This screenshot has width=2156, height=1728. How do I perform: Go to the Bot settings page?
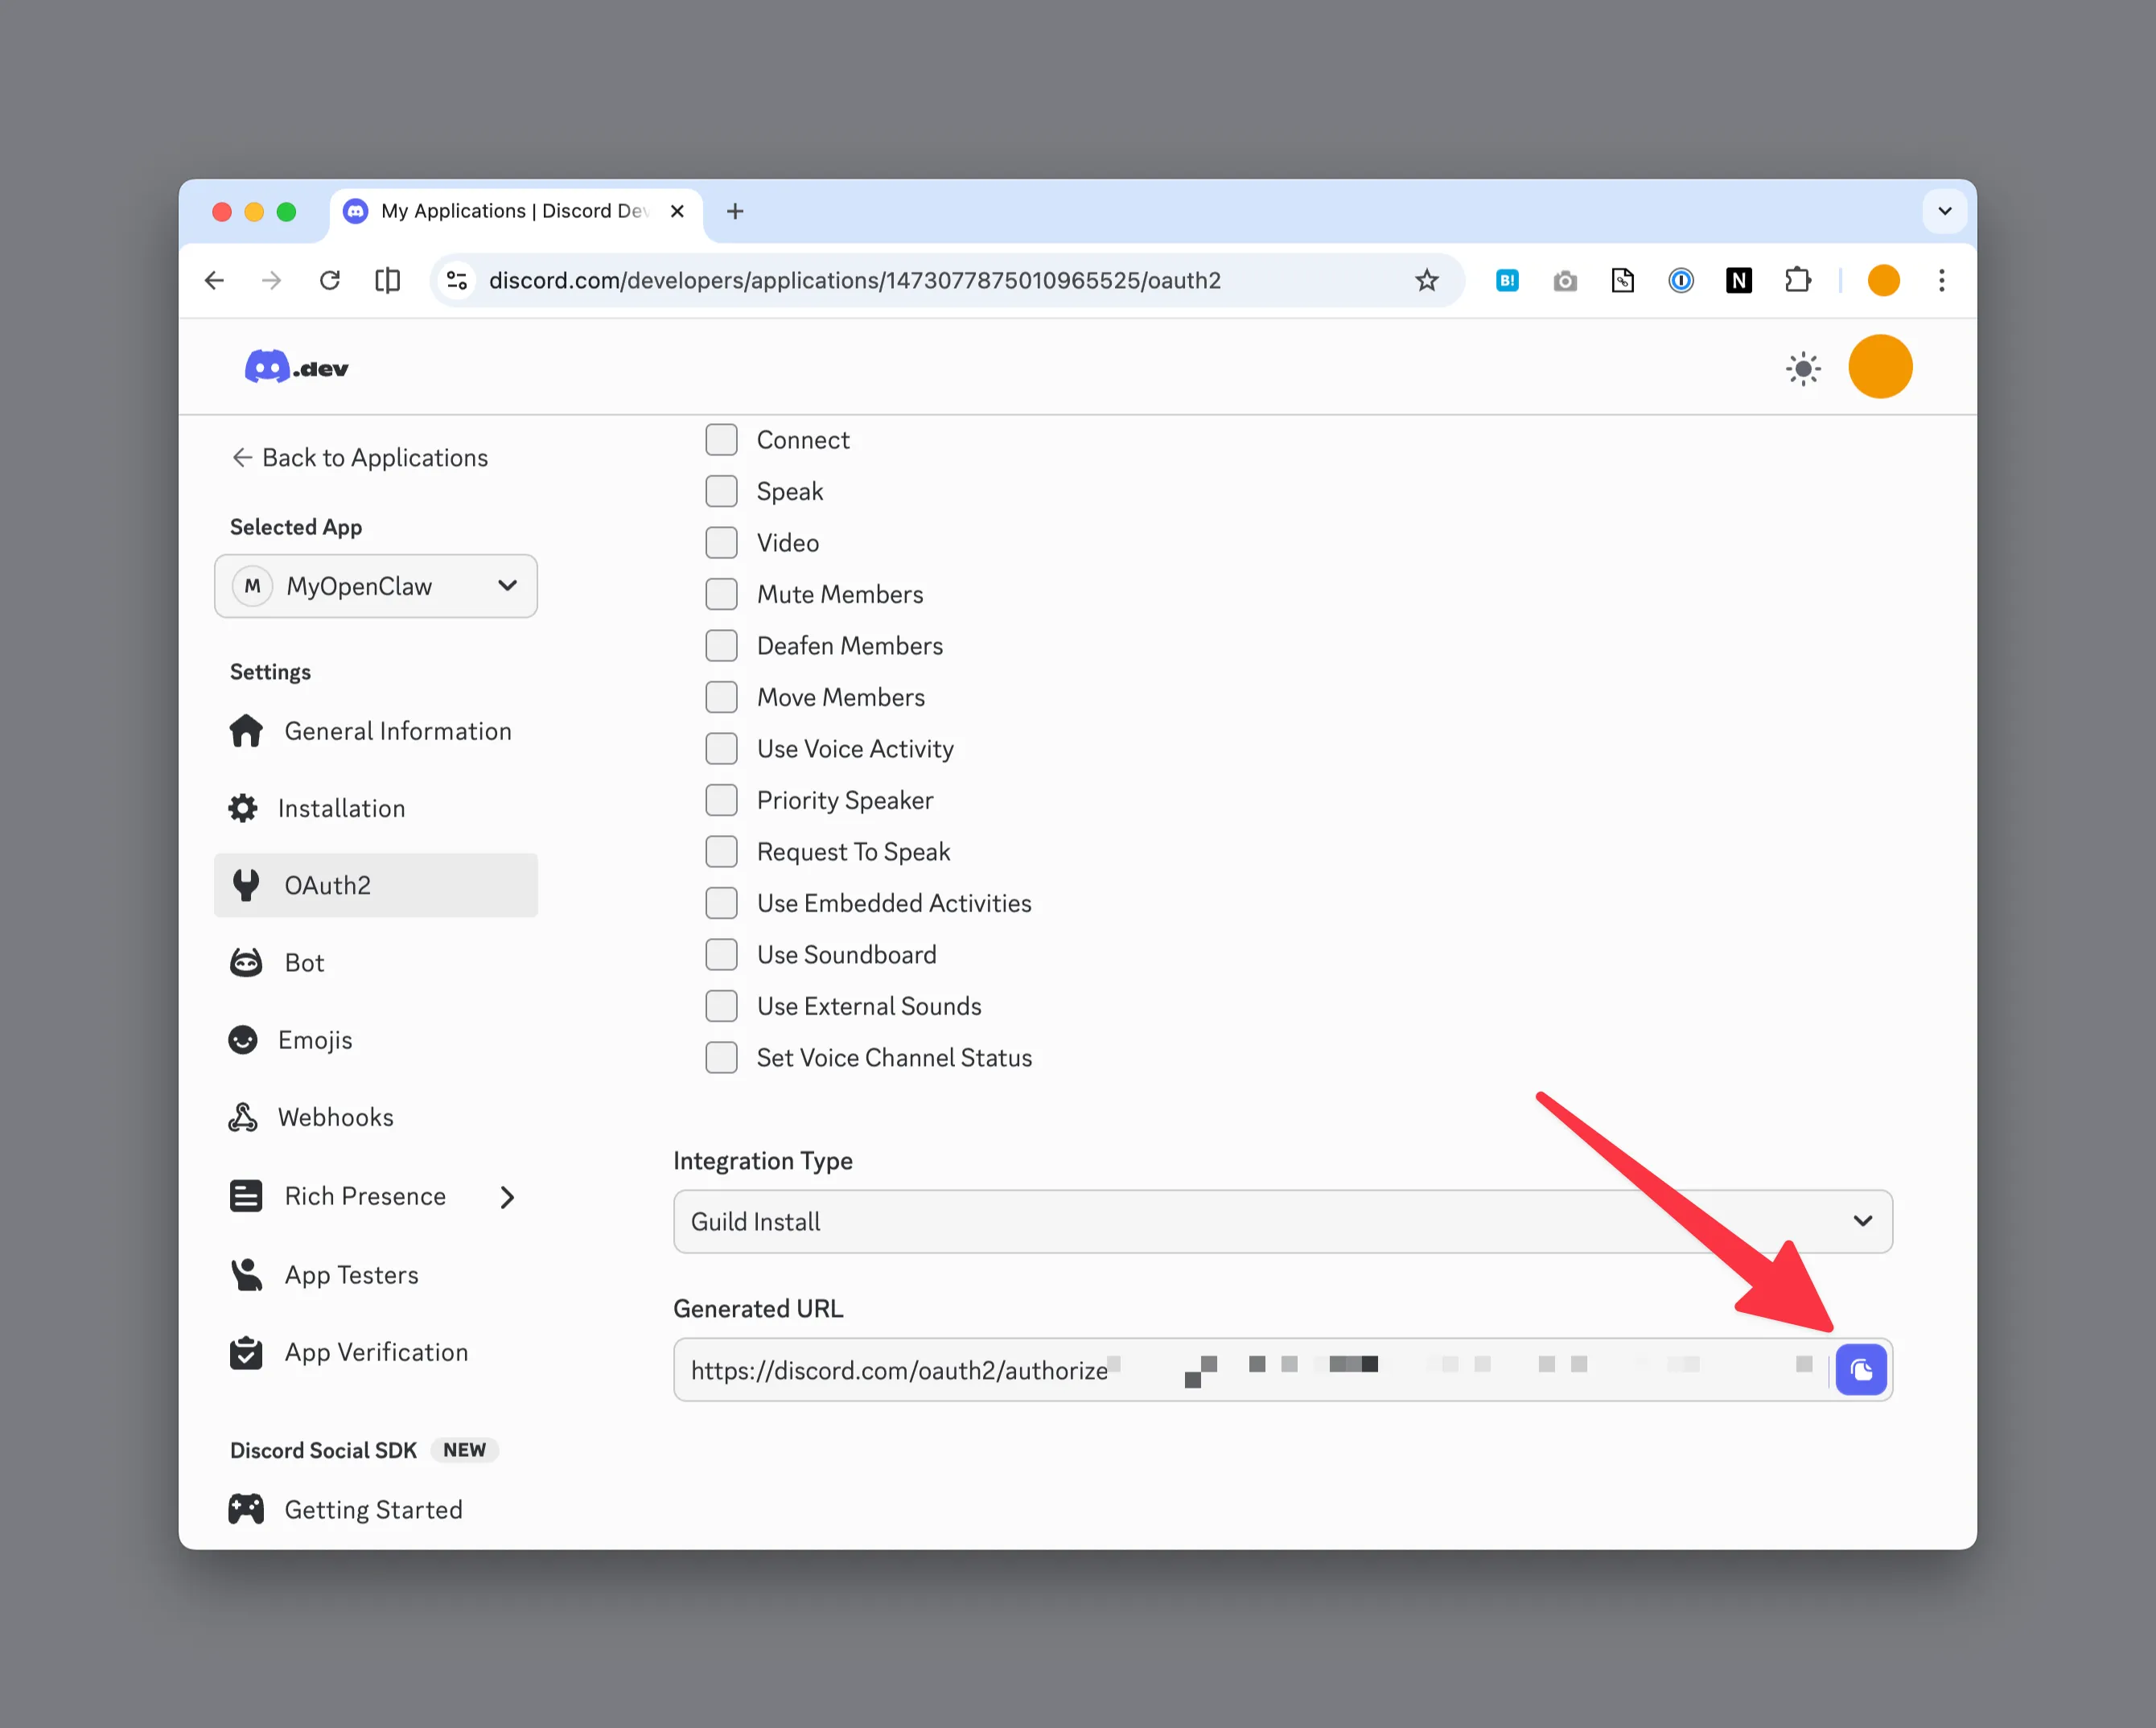[x=304, y=962]
